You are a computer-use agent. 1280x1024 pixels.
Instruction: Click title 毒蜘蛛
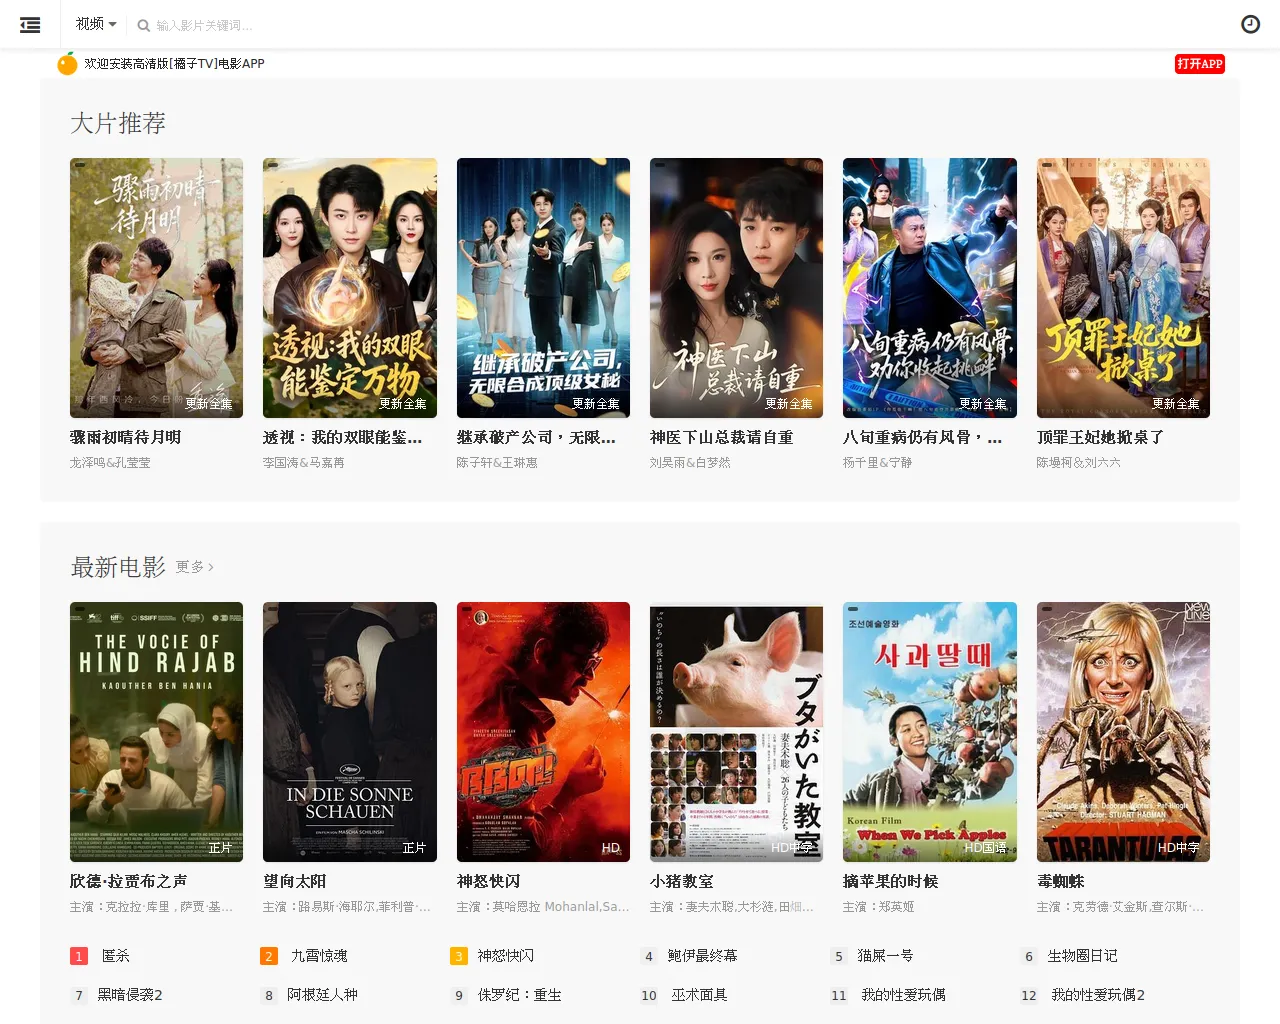(1061, 882)
